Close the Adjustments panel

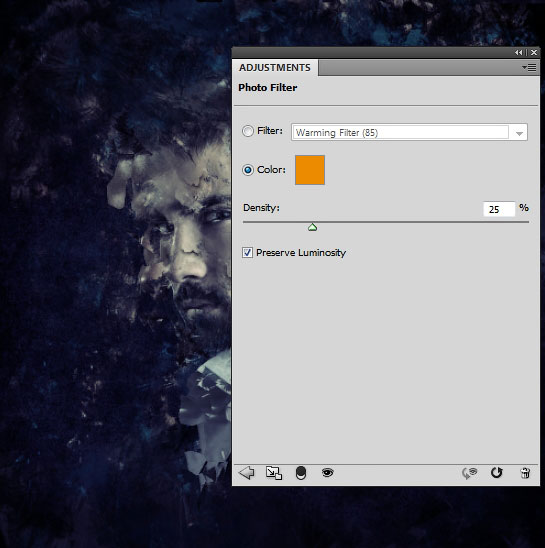pyautogui.click(x=534, y=52)
